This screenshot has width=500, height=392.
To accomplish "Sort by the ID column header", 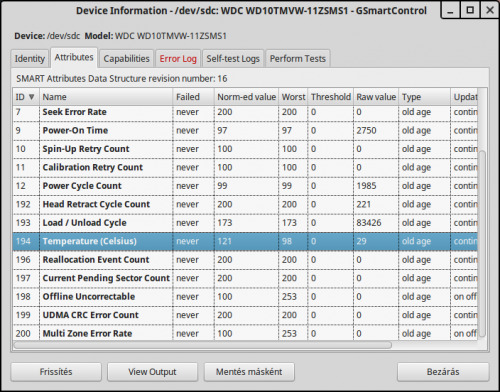I will [x=26, y=97].
